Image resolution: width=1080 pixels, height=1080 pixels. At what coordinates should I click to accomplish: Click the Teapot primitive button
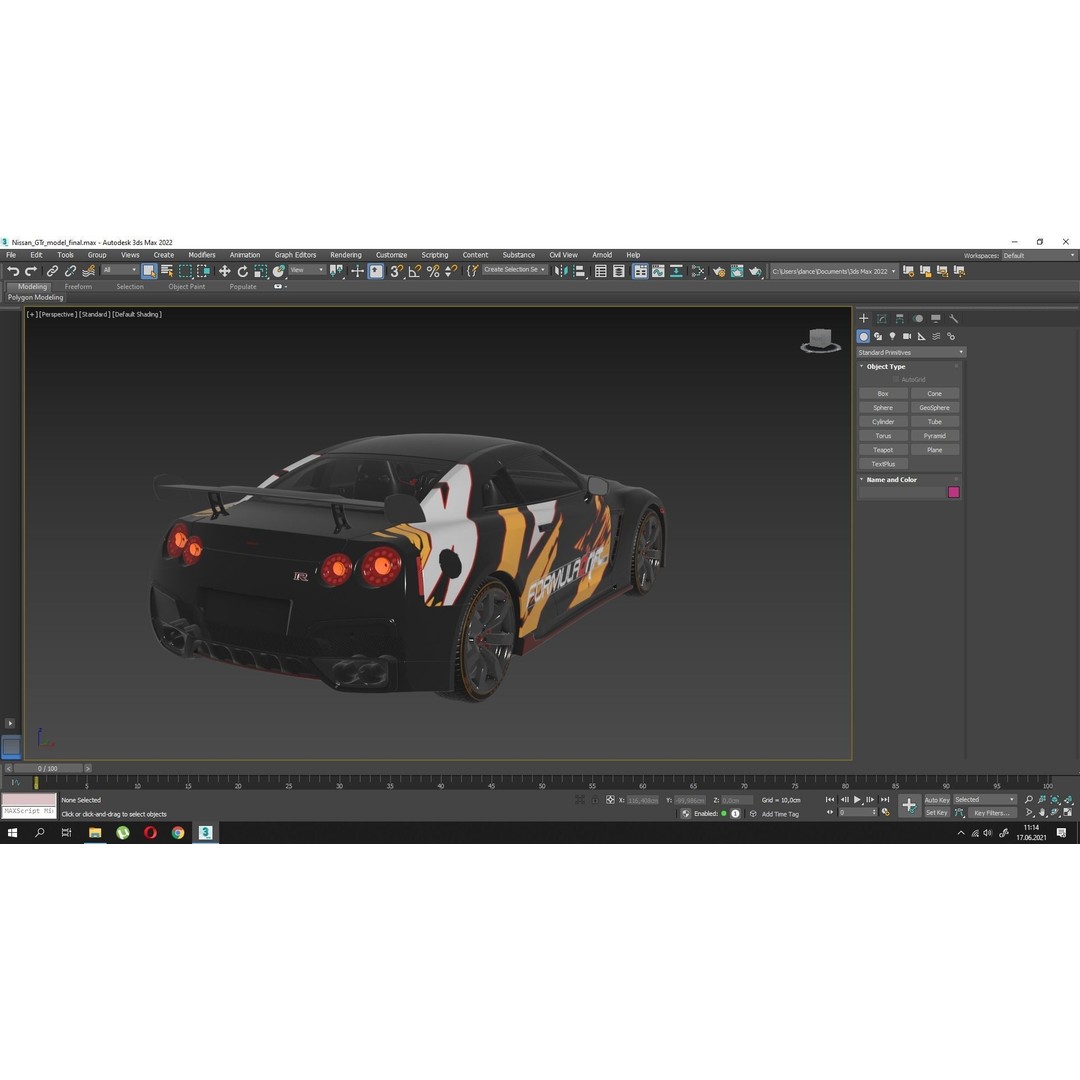[883, 450]
